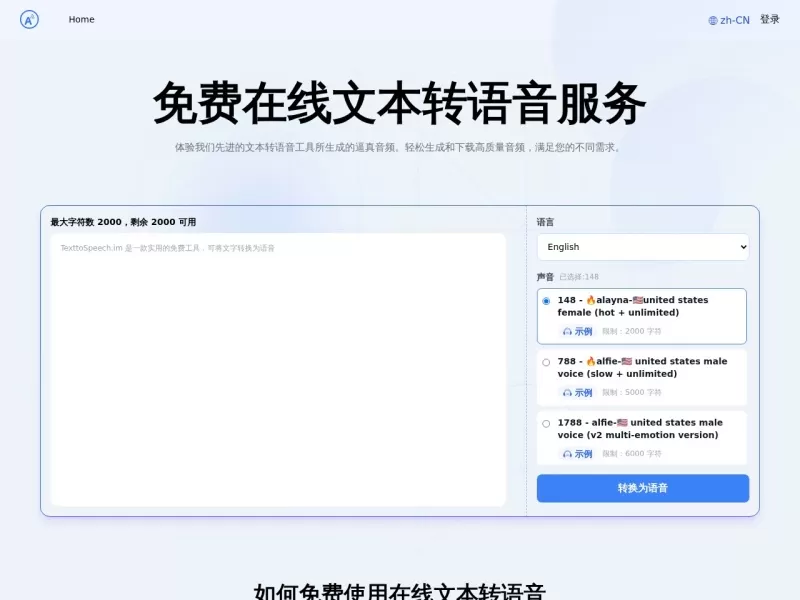This screenshot has width=800, height=600.
Task: Select the radio button for voice 148 alayna
Action: (x=546, y=300)
